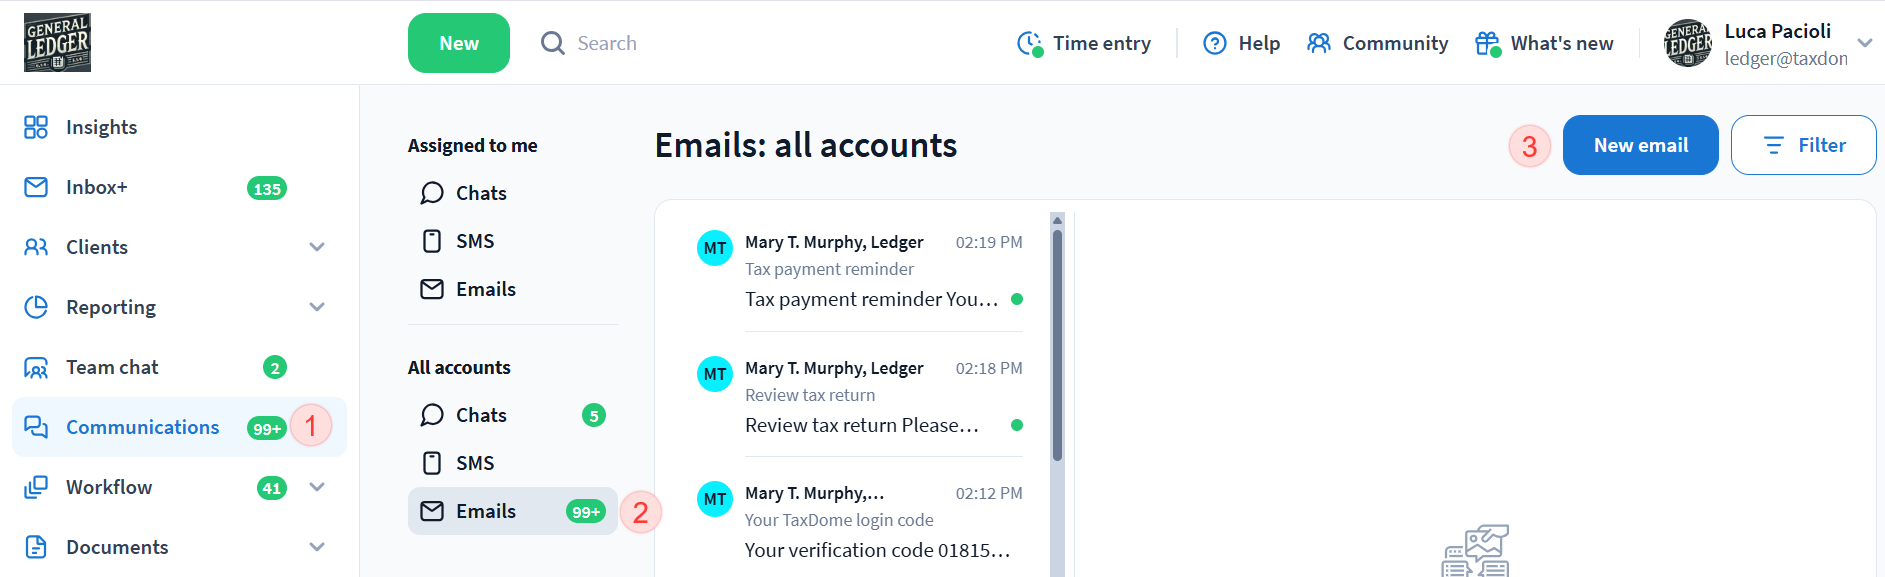Click the What's new gift icon
The width and height of the screenshot is (1885, 577).
pyautogui.click(x=1487, y=43)
